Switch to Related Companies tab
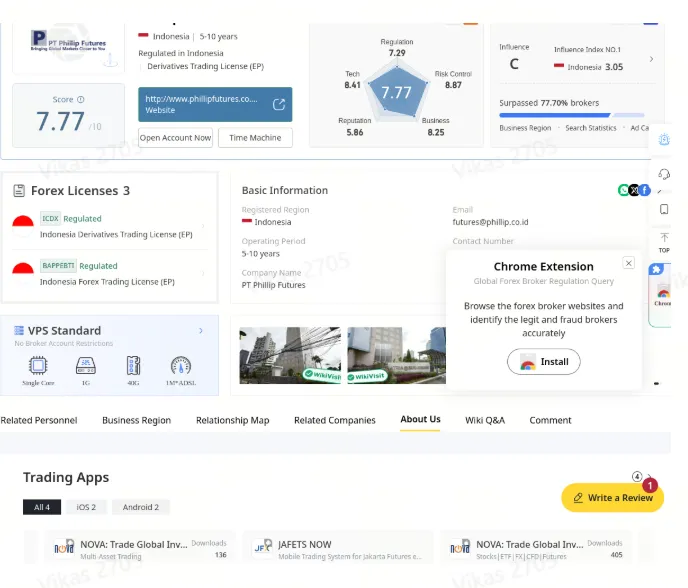The image size is (688, 588). tap(335, 420)
